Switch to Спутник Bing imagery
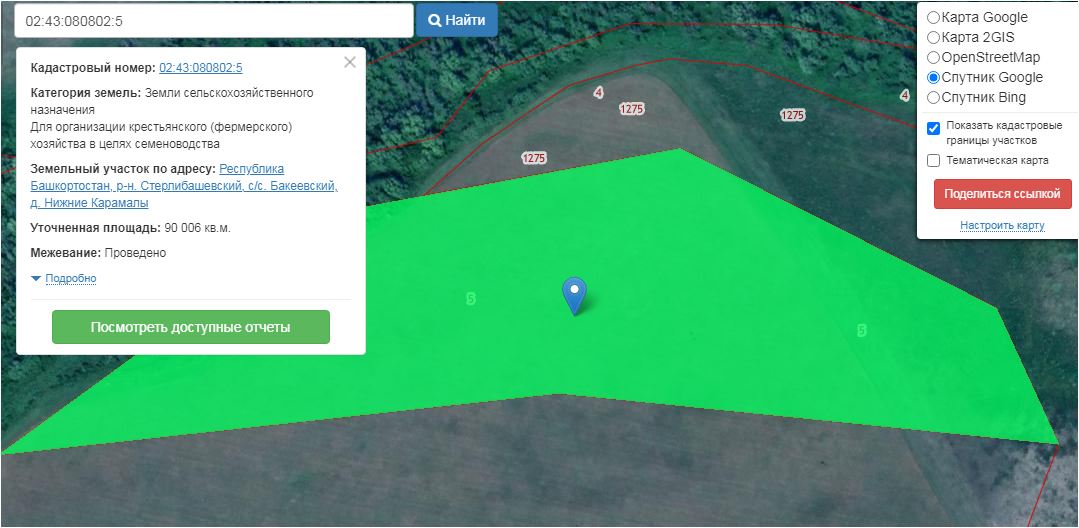This screenshot has width=1079, height=528. 933,97
